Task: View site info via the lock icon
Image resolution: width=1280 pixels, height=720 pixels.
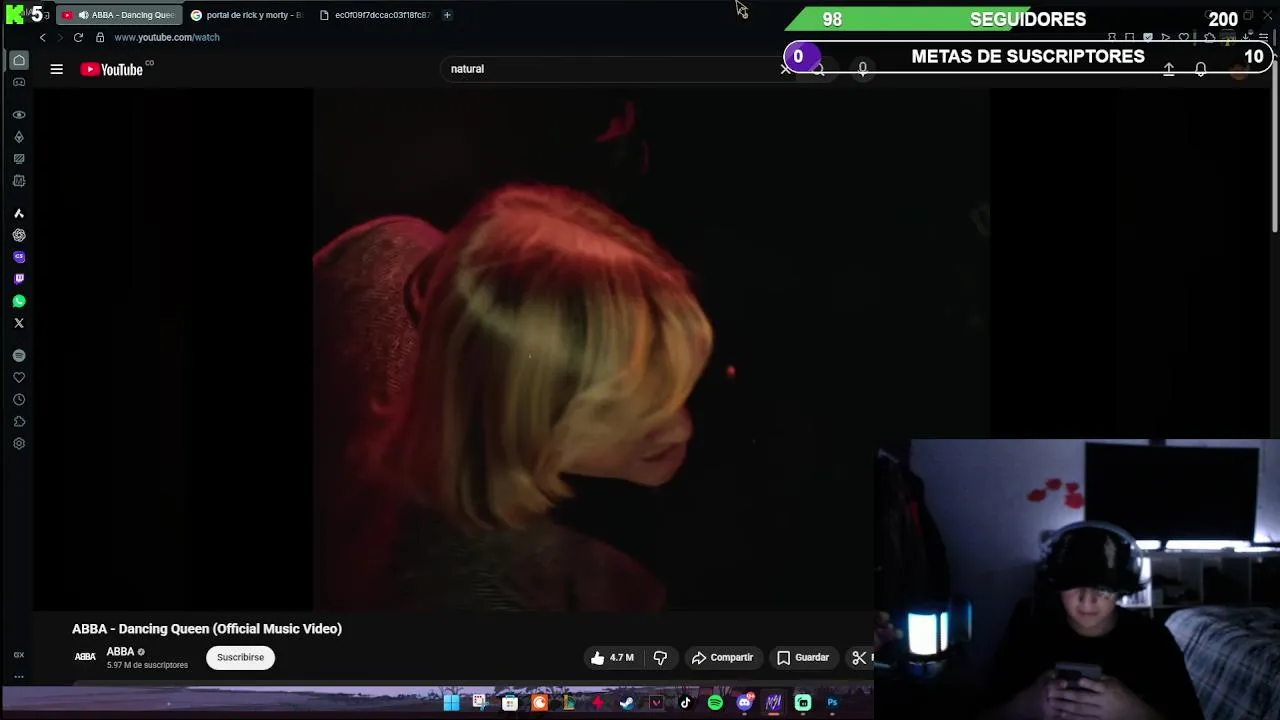Action: point(100,37)
